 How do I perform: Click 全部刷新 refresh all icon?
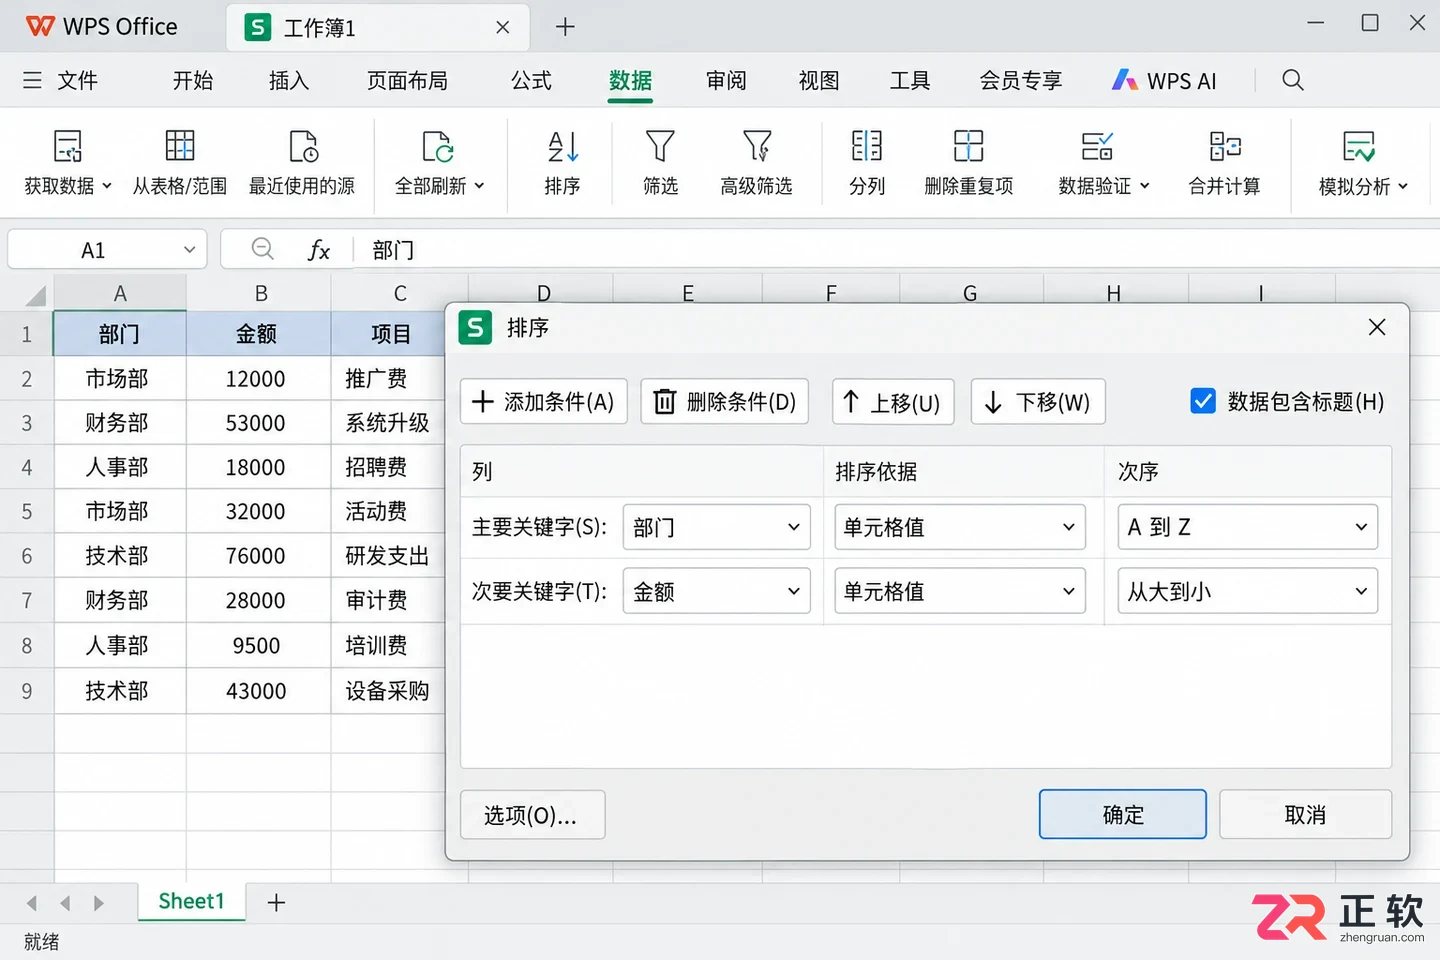(x=438, y=147)
